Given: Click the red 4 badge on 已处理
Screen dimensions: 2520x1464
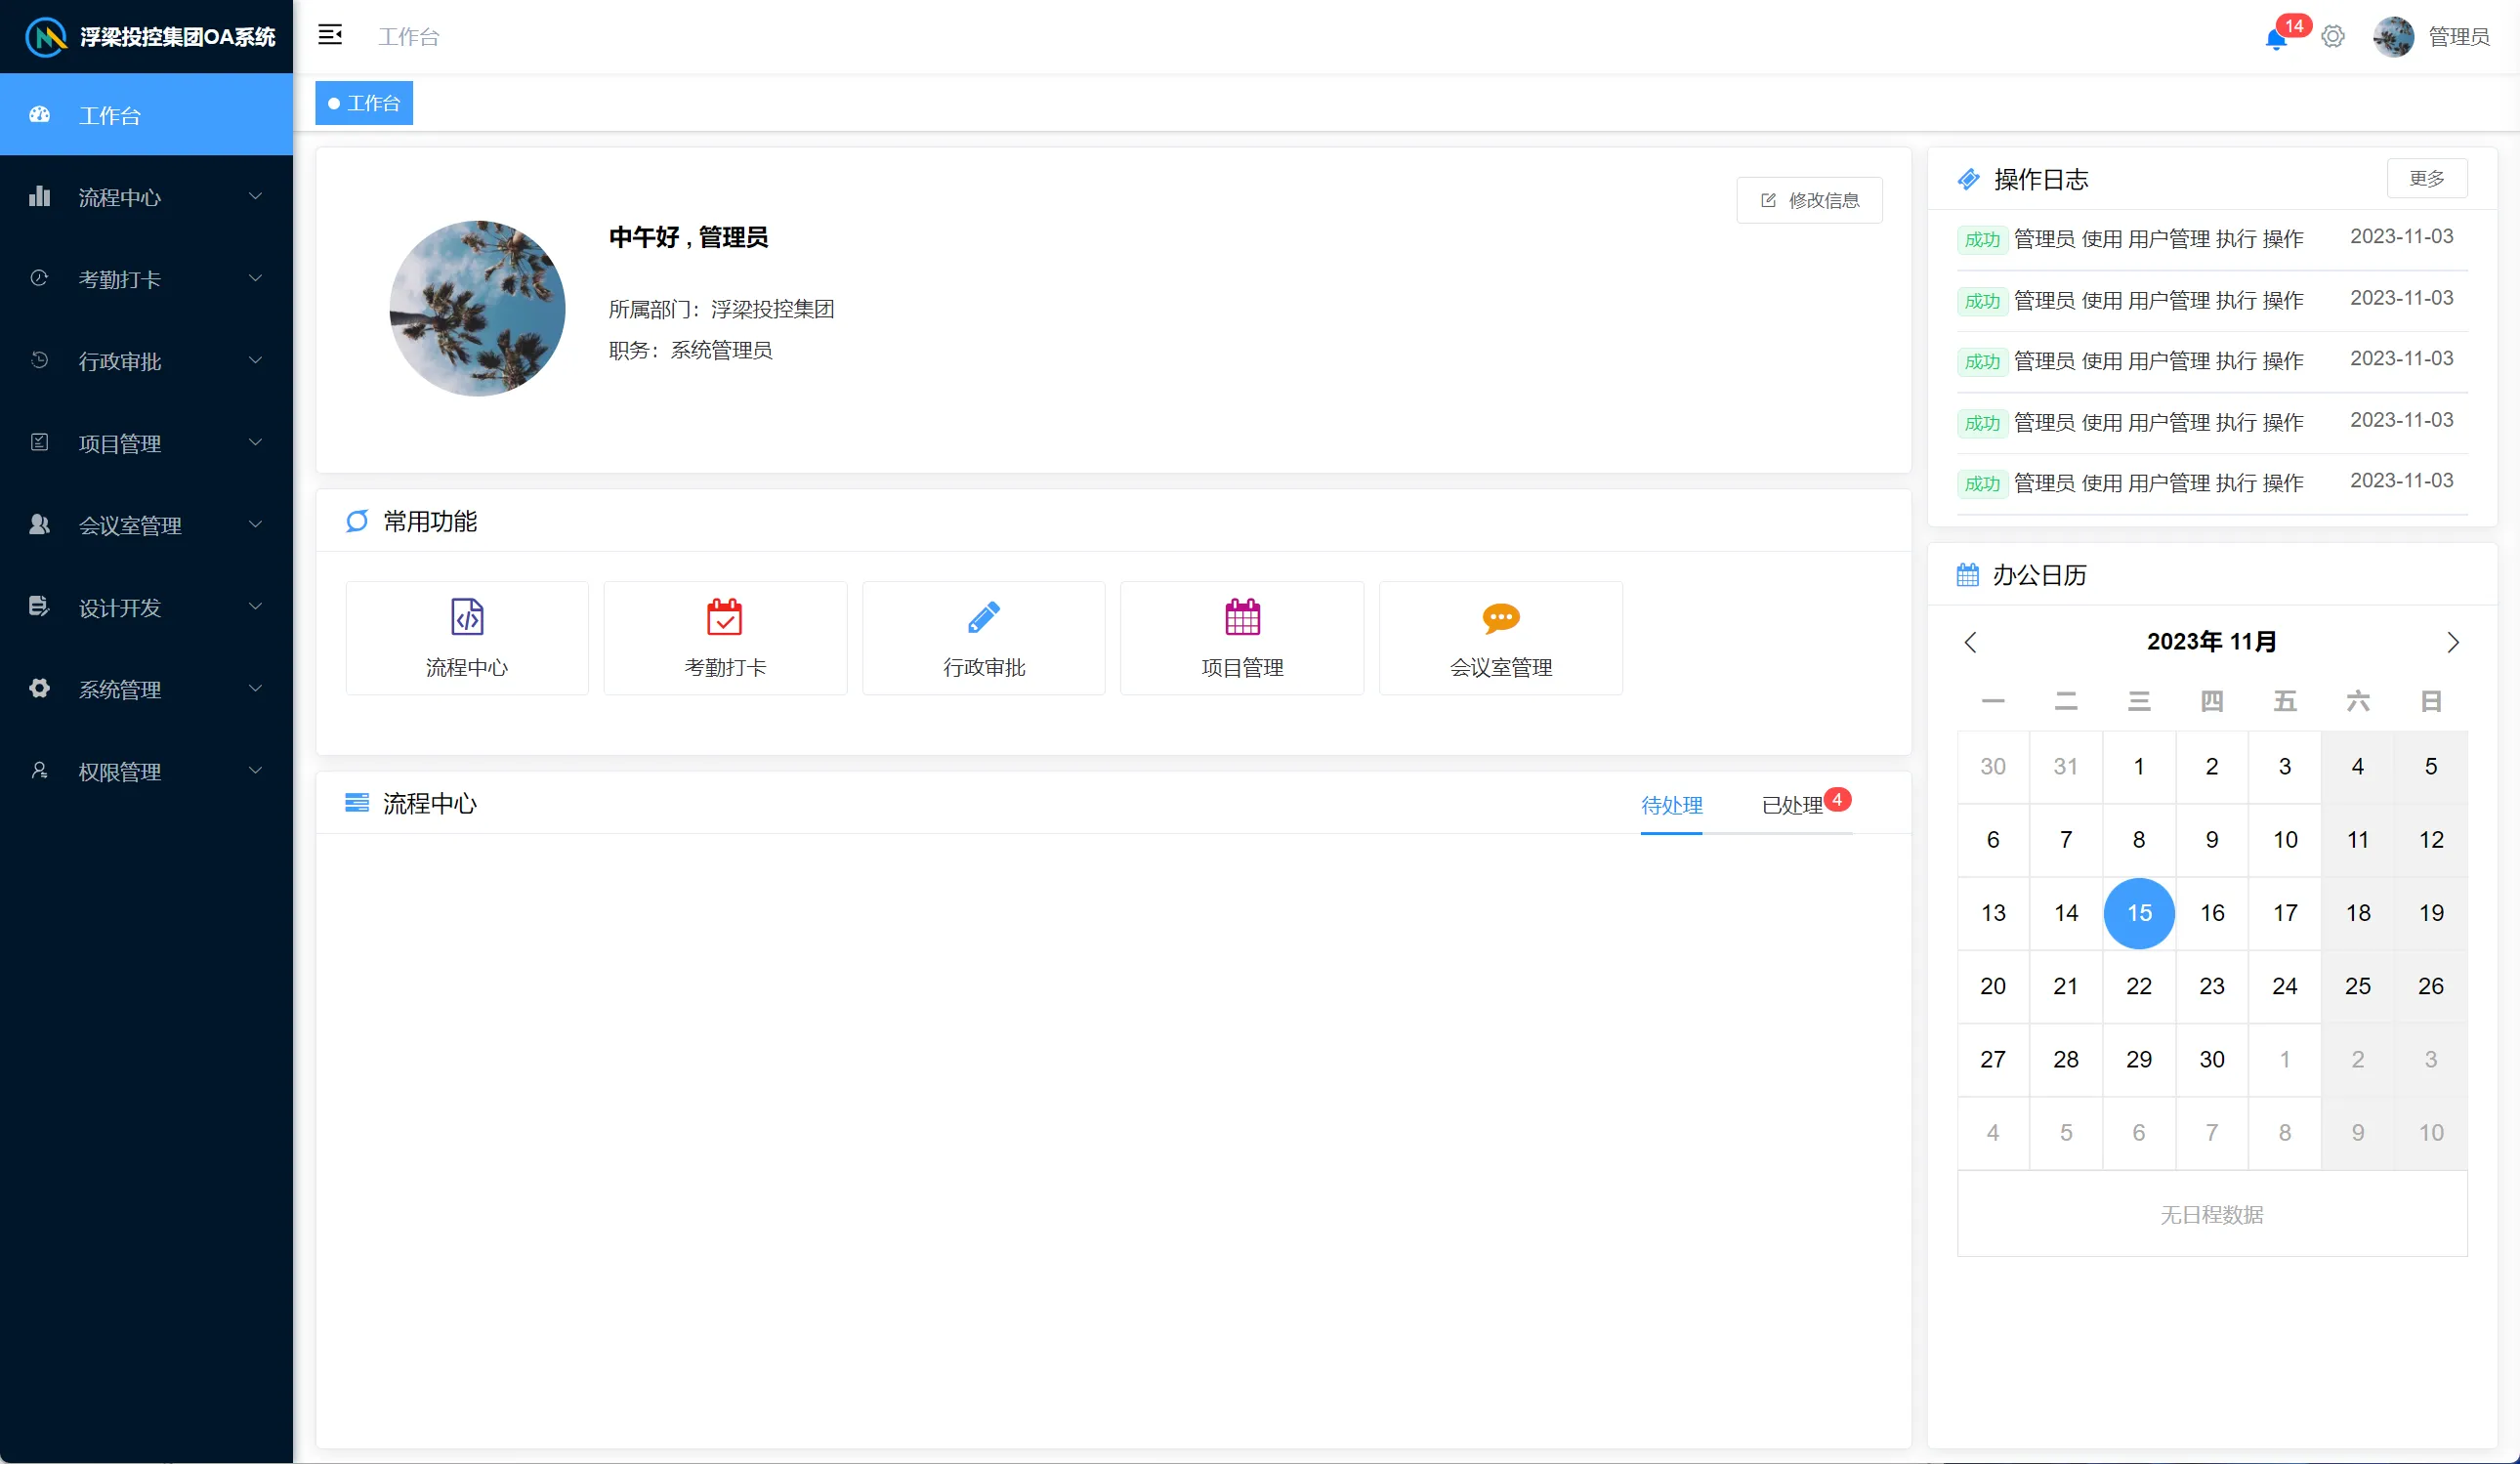Looking at the screenshot, I should pos(1837,799).
